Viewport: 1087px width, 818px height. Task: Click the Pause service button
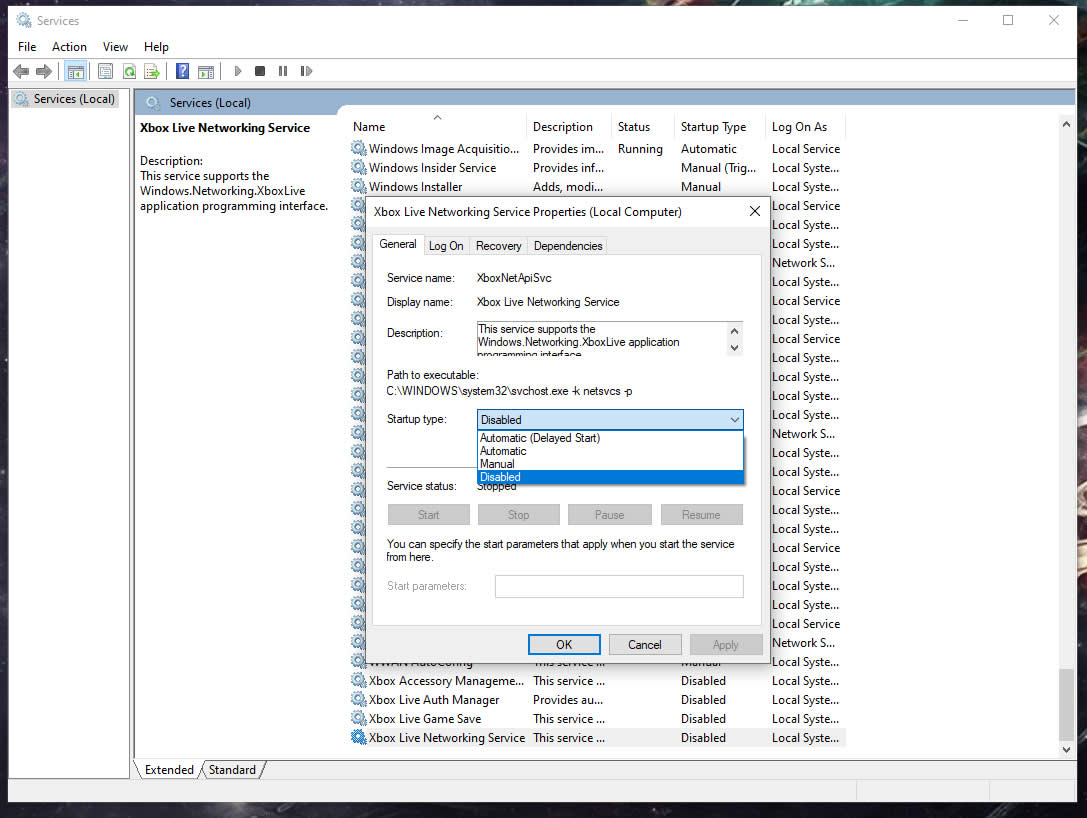pos(609,514)
